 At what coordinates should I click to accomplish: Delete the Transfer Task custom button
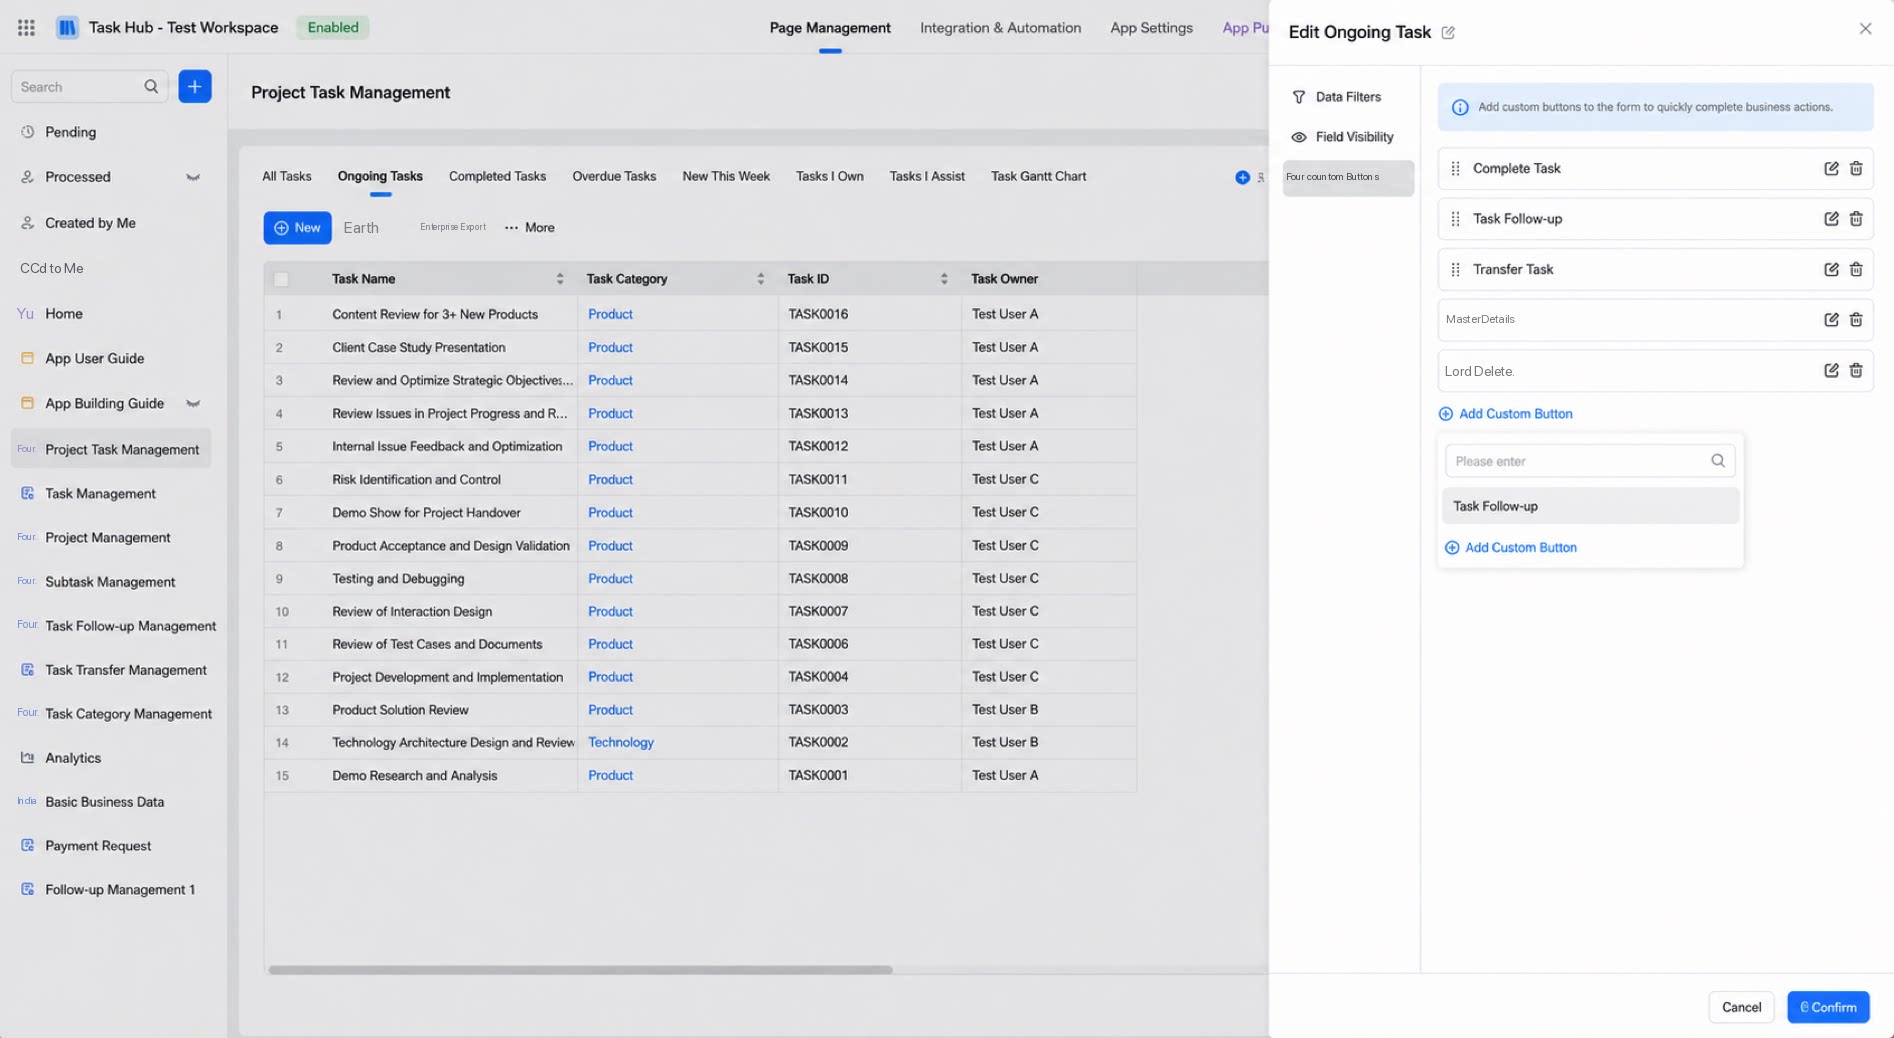click(x=1856, y=269)
